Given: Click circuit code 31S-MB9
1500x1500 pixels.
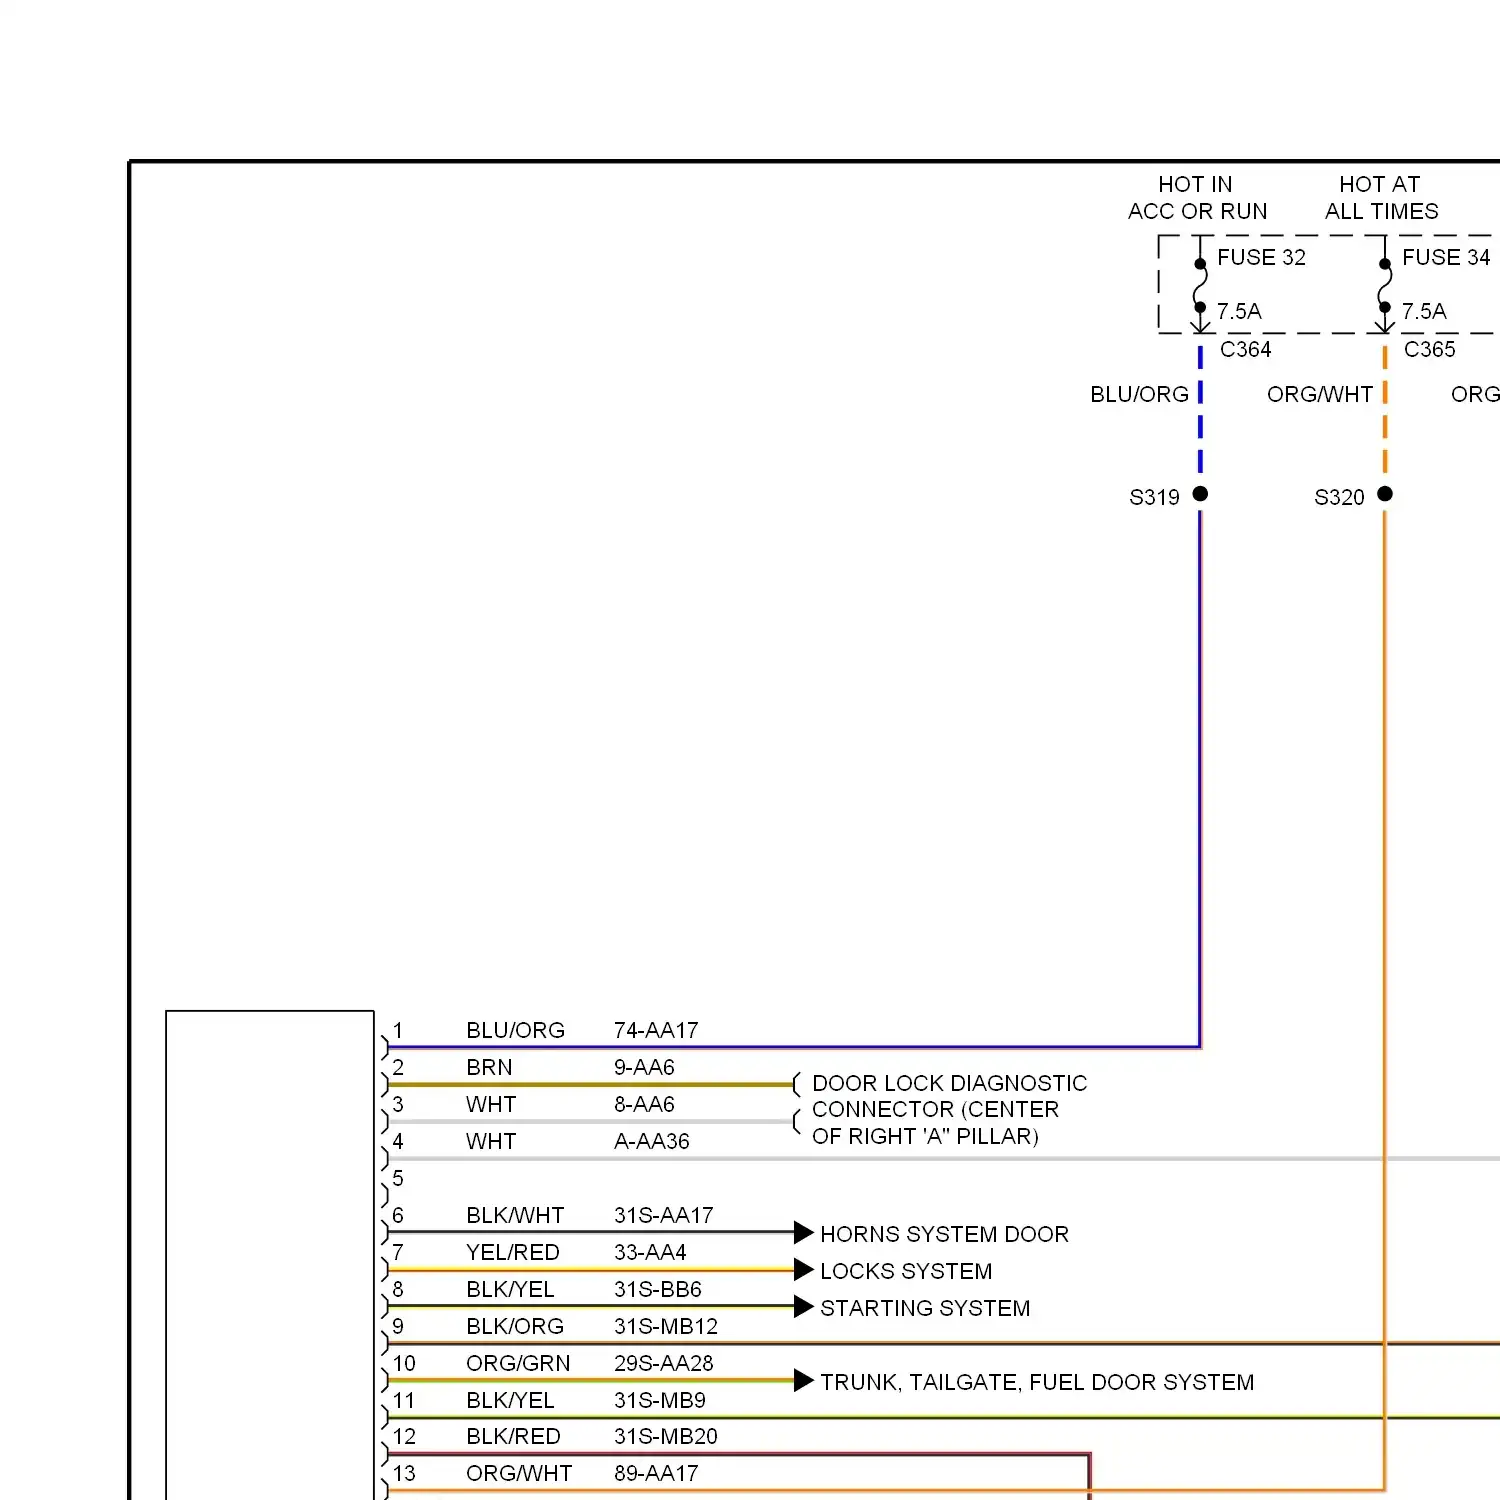Looking at the screenshot, I should click(x=659, y=1400).
